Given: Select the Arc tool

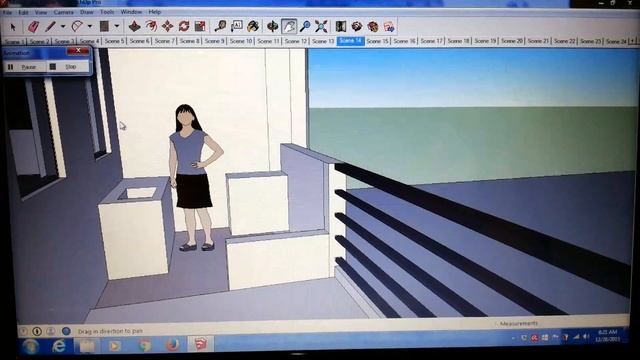Looking at the screenshot, I should (76, 27).
